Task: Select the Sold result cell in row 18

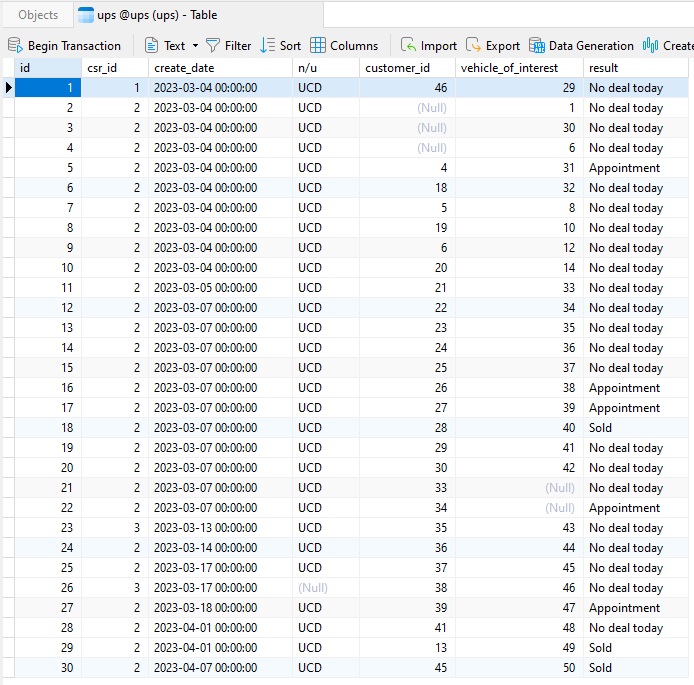Action: [x=601, y=428]
